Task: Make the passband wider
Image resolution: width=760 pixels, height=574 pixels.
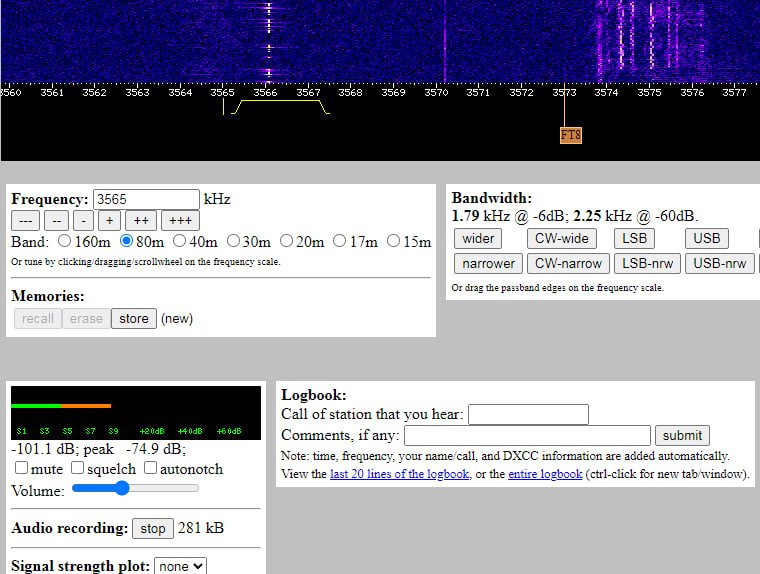Action: pos(478,238)
